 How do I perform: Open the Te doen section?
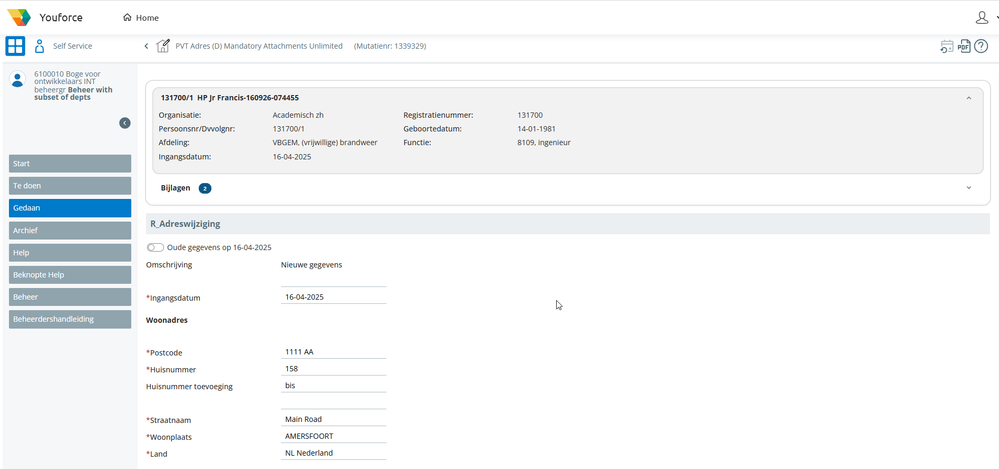pos(70,186)
